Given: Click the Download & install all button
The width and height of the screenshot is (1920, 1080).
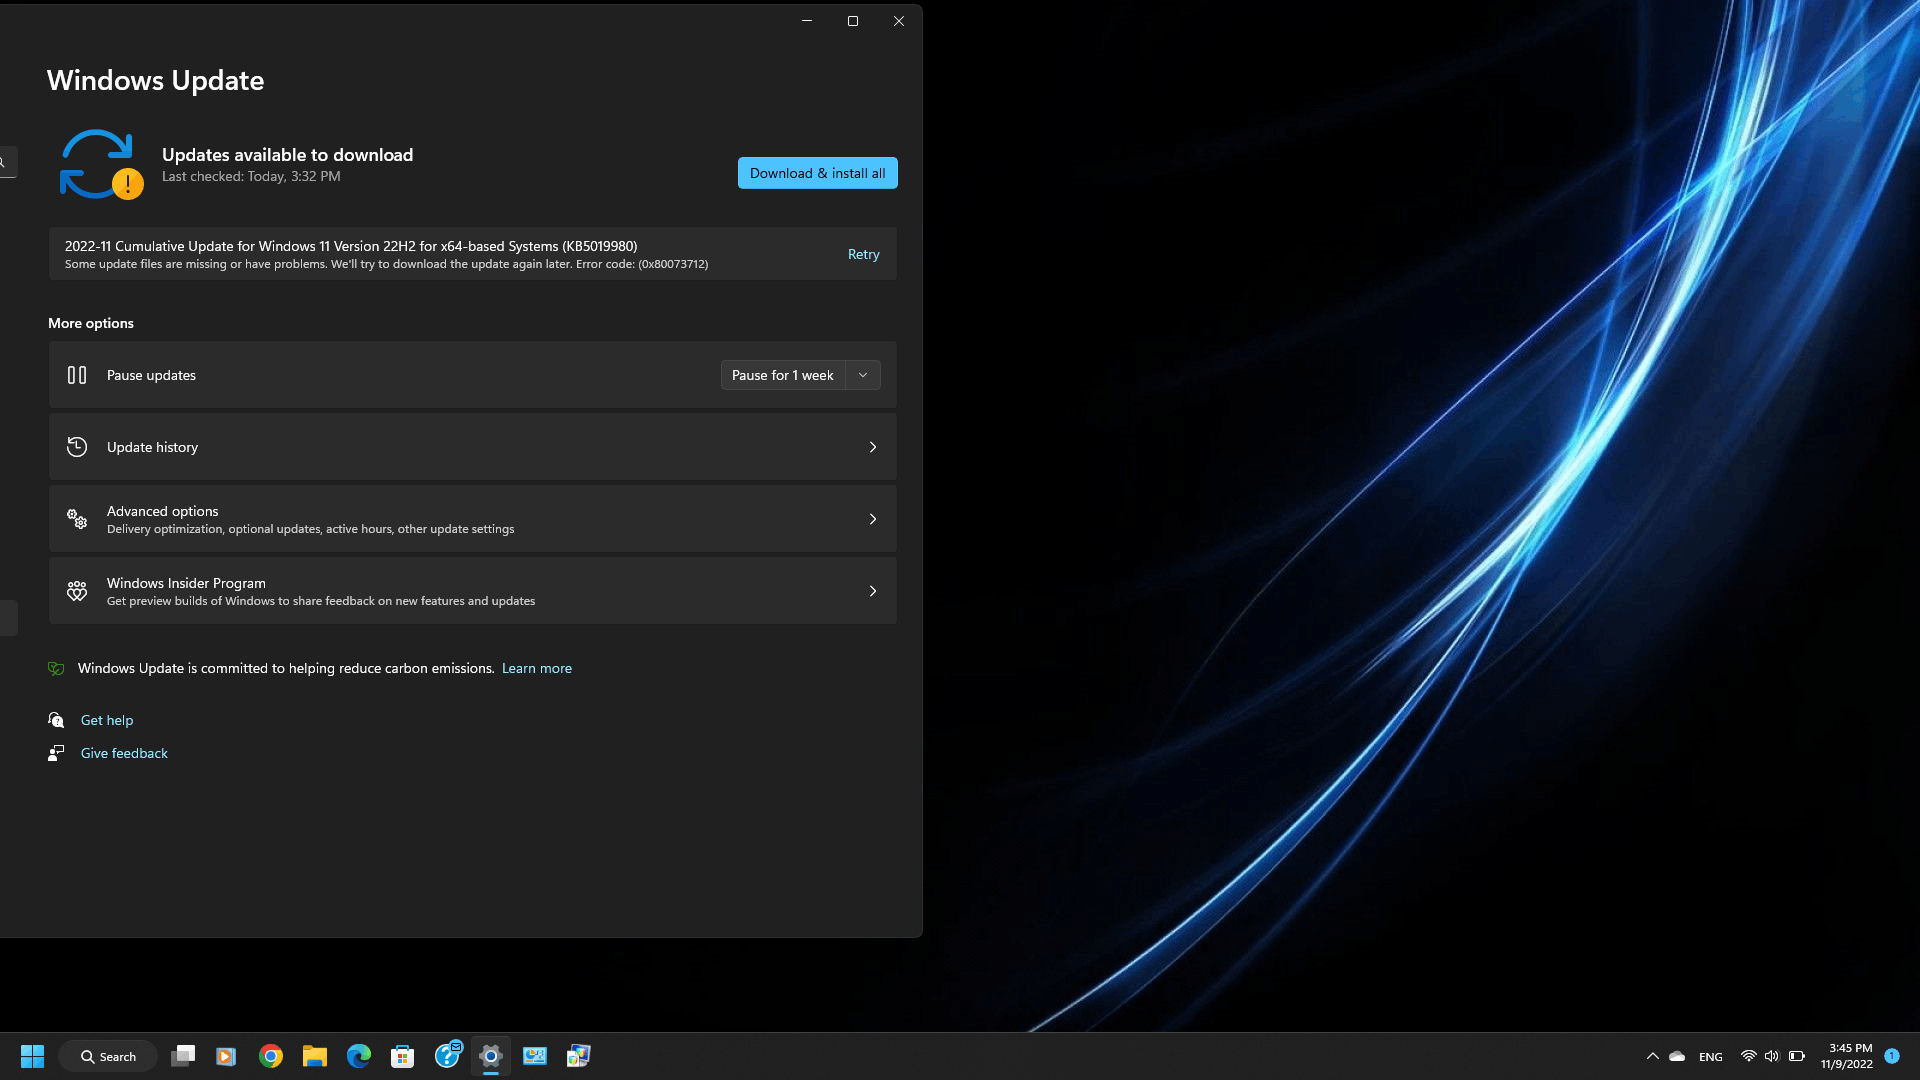Looking at the screenshot, I should coord(818,173).
